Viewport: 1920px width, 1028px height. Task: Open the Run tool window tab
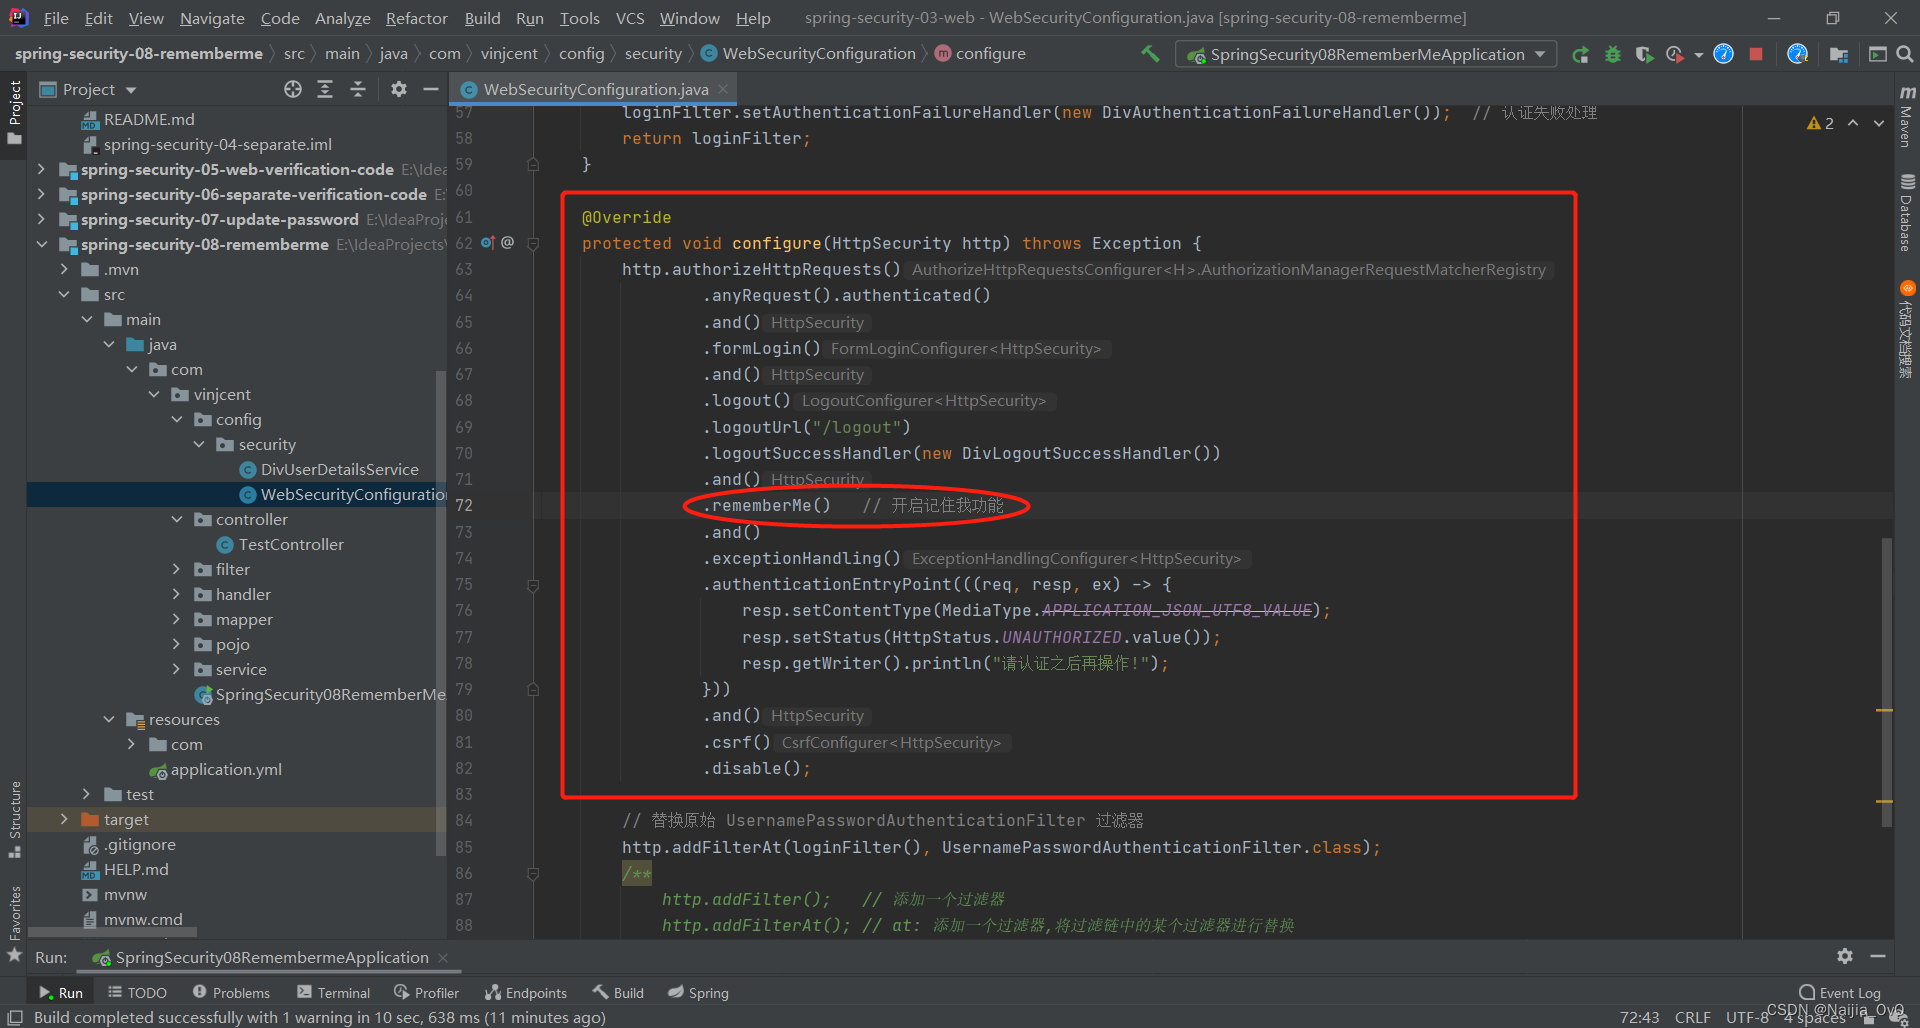pyautogui.click(x=60, y=993)
